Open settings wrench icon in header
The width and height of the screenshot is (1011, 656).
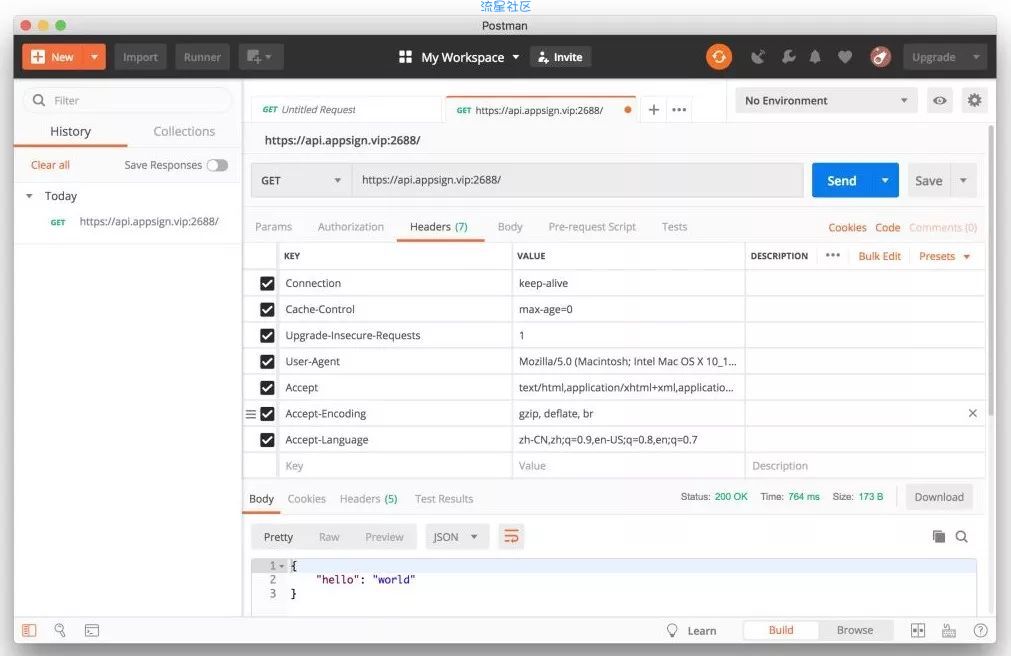[788, 57]
